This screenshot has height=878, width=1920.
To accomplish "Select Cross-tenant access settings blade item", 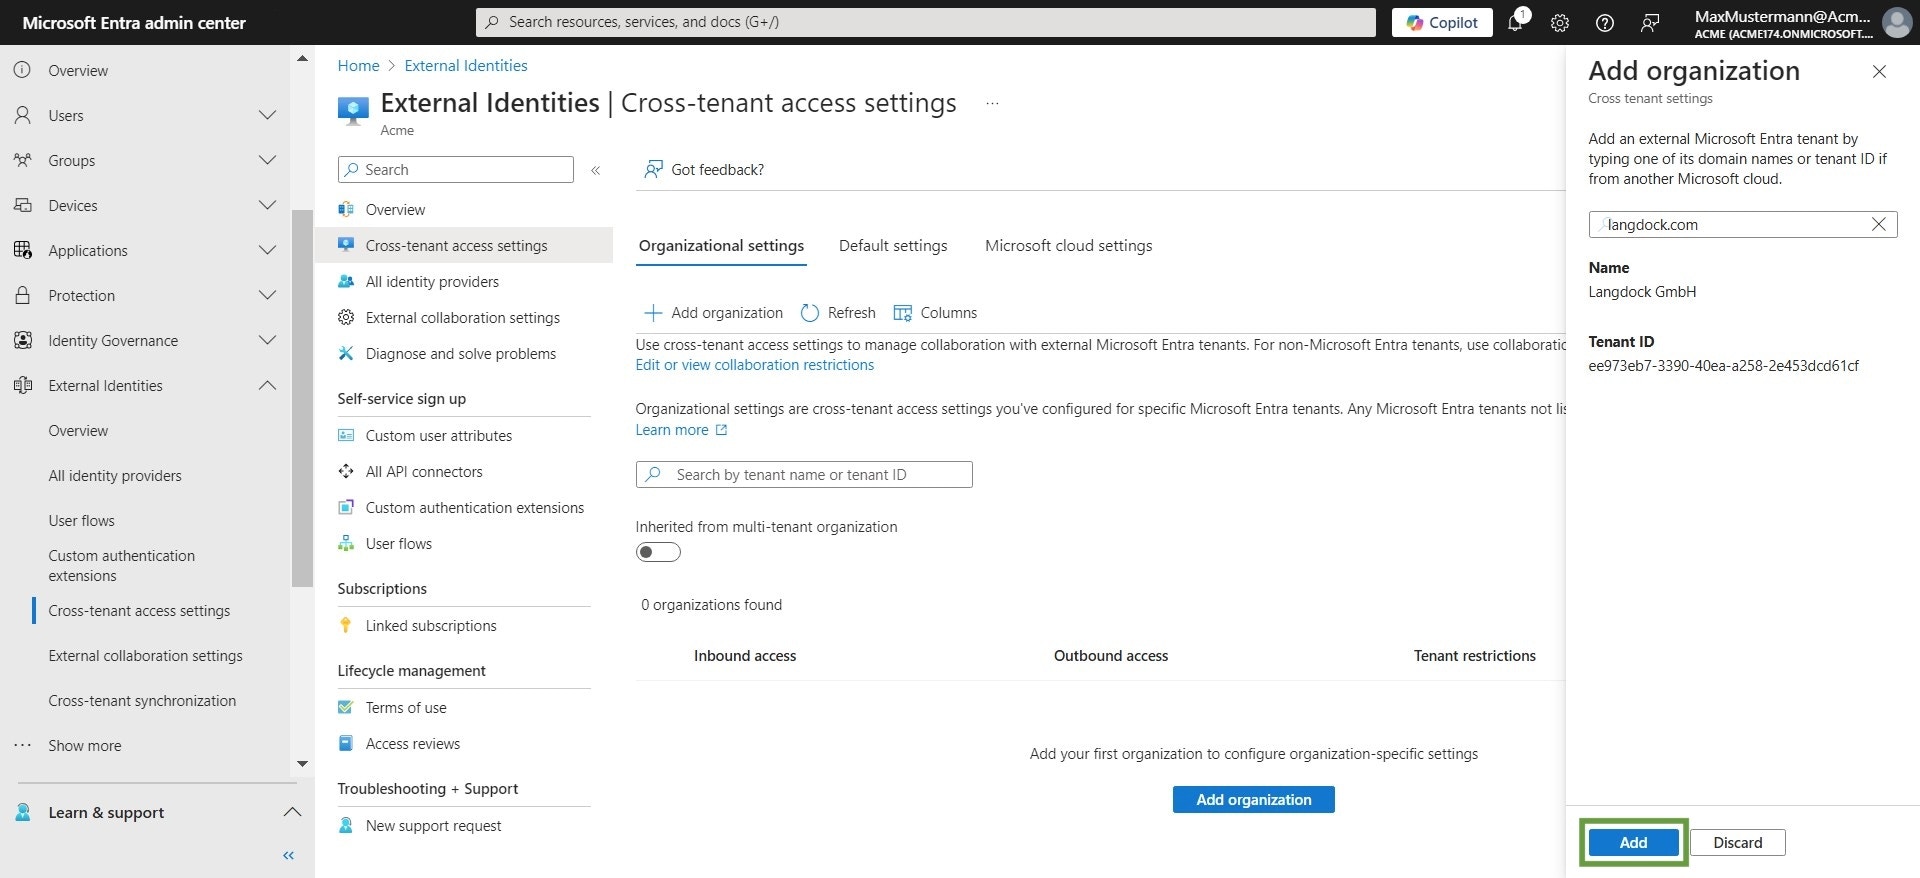I will point(464,245).
